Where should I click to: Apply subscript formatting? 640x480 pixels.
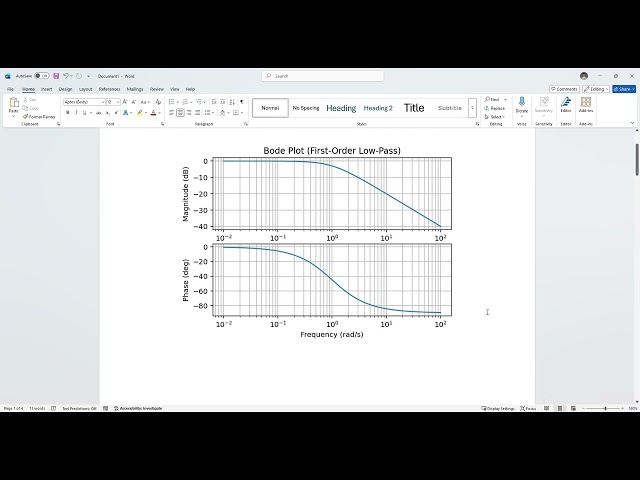tap(107, 113)
